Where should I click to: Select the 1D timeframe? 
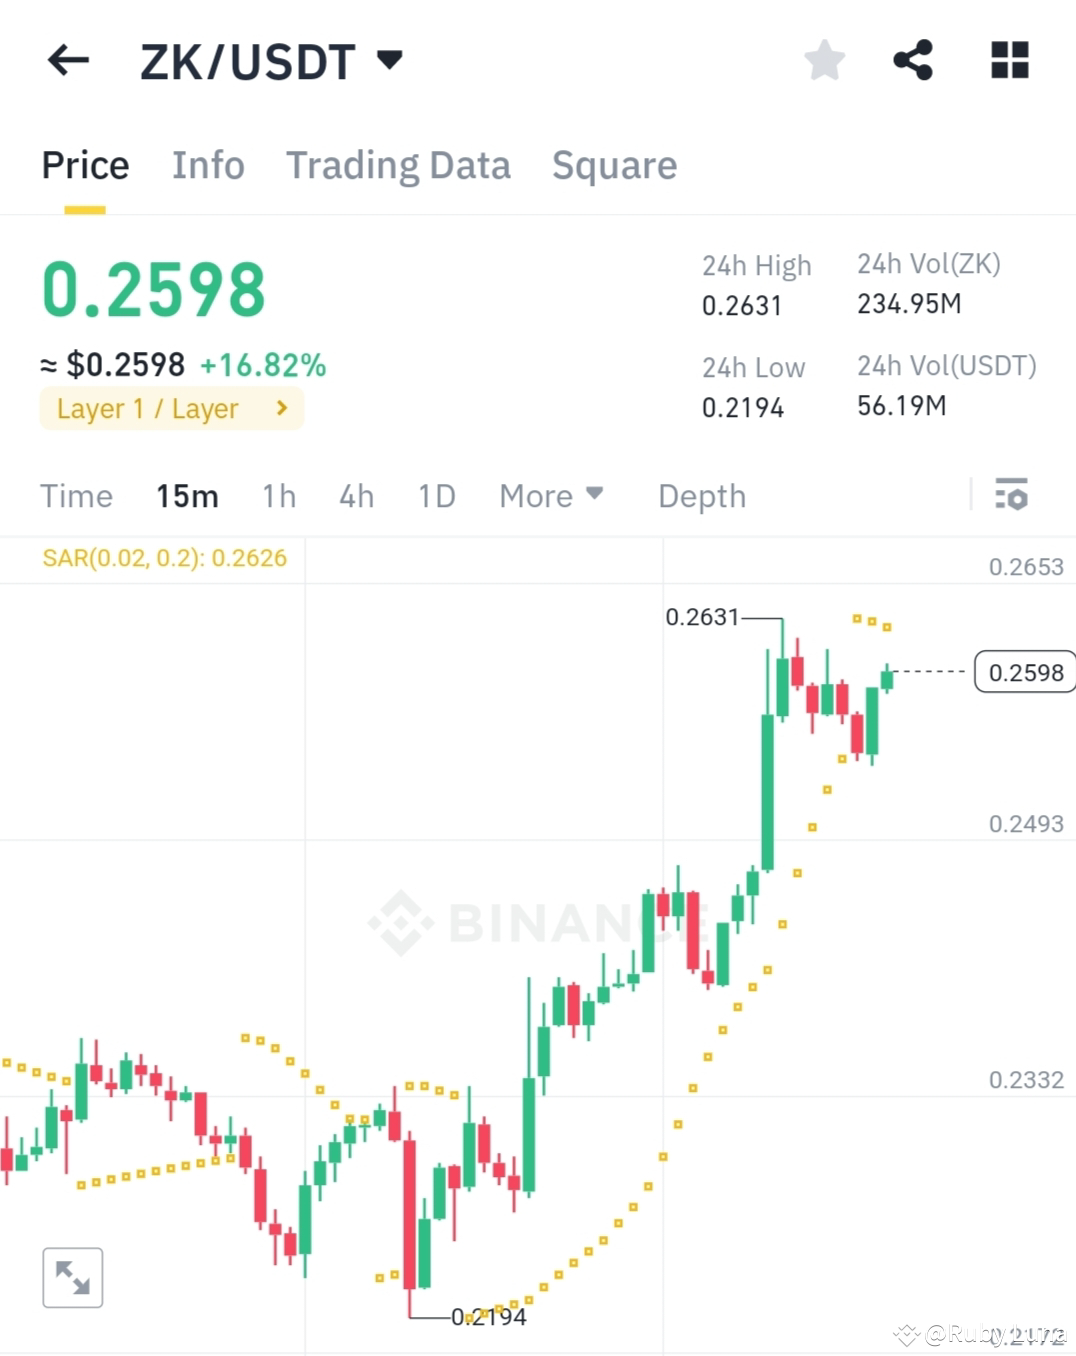(x=436, y=495)
